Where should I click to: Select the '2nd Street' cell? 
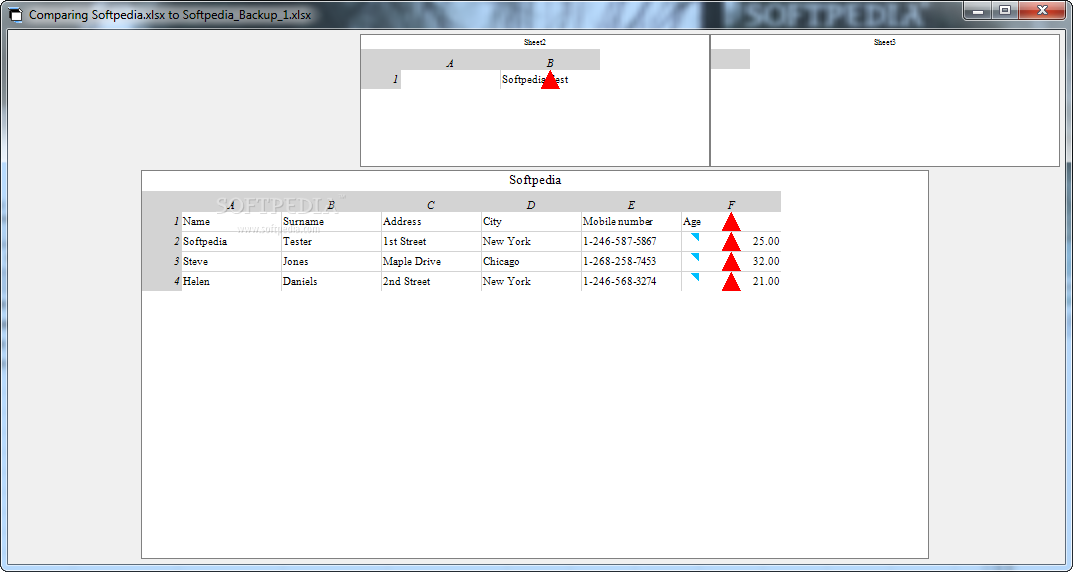tap(431, 281)
